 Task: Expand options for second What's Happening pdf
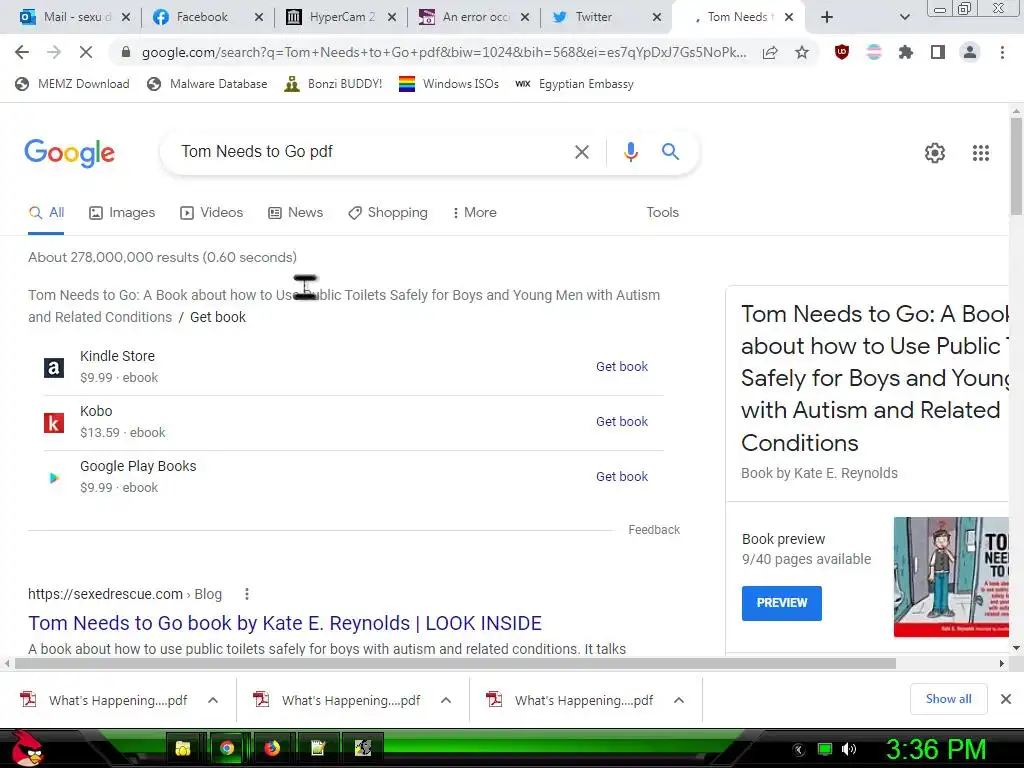point(446,700)
